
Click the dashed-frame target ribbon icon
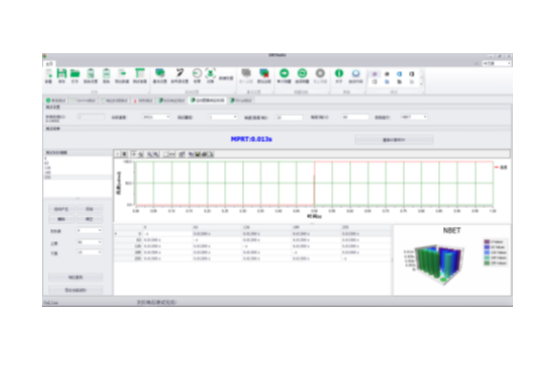click(210, 73)
